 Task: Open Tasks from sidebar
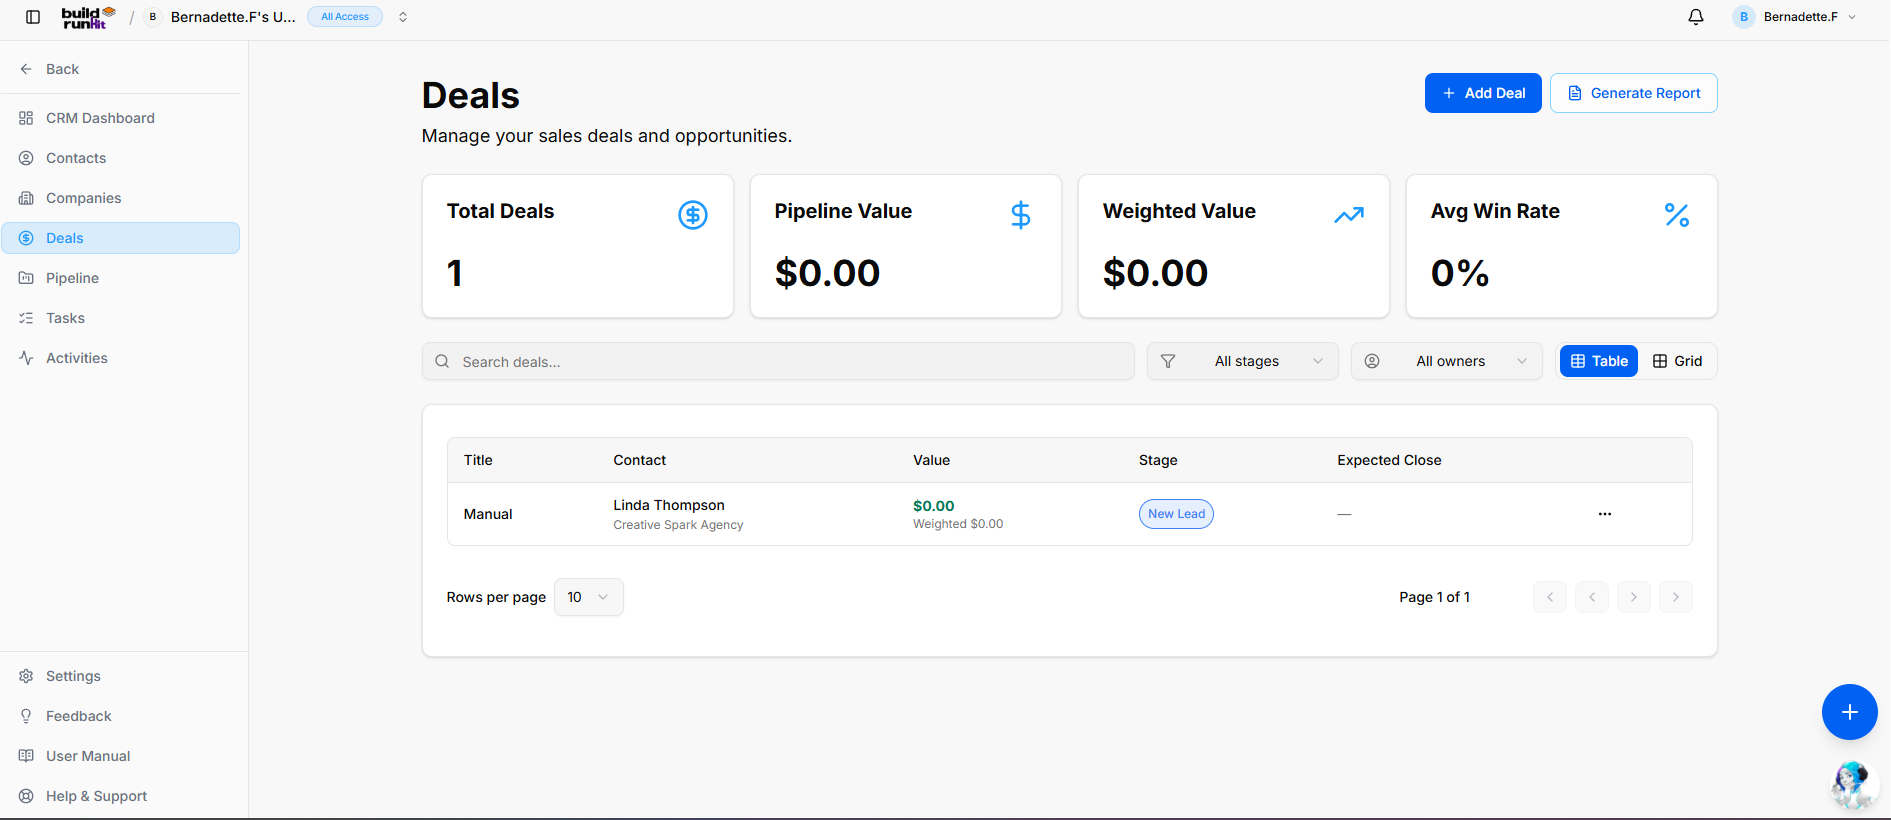click(x=121, y=318)
